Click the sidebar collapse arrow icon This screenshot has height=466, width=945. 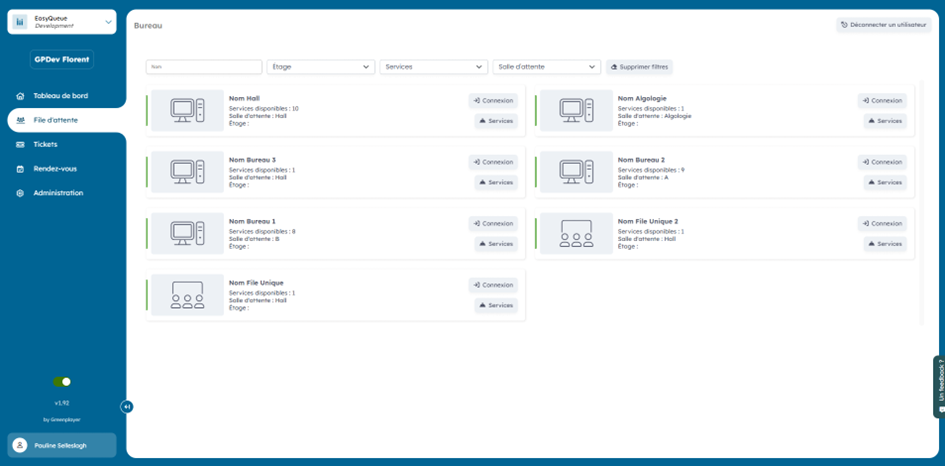127,406
